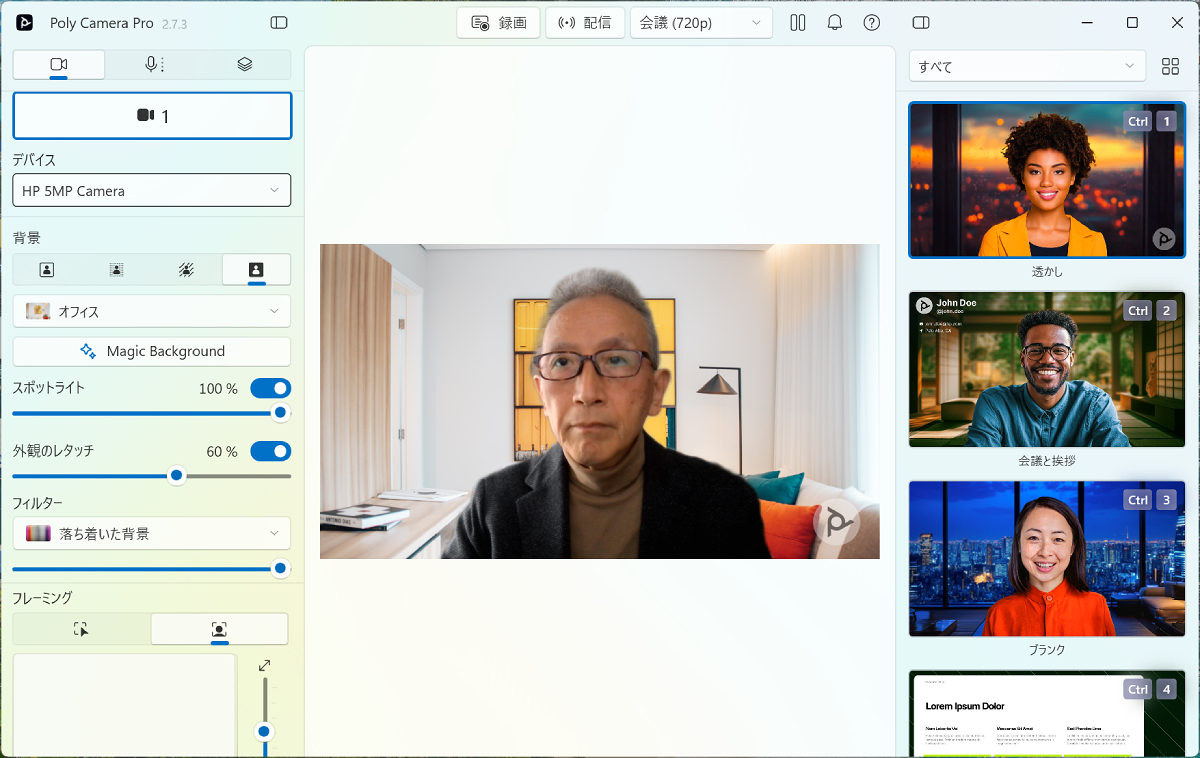Screen dimensions: 1200x758
Task: Click the framing preview area
Action: click(124, 705)
